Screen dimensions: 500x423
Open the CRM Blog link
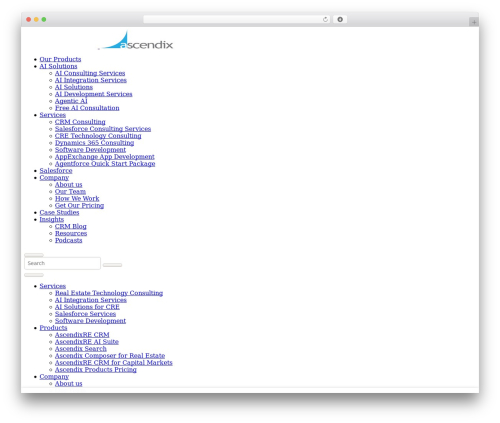(71, 227)
